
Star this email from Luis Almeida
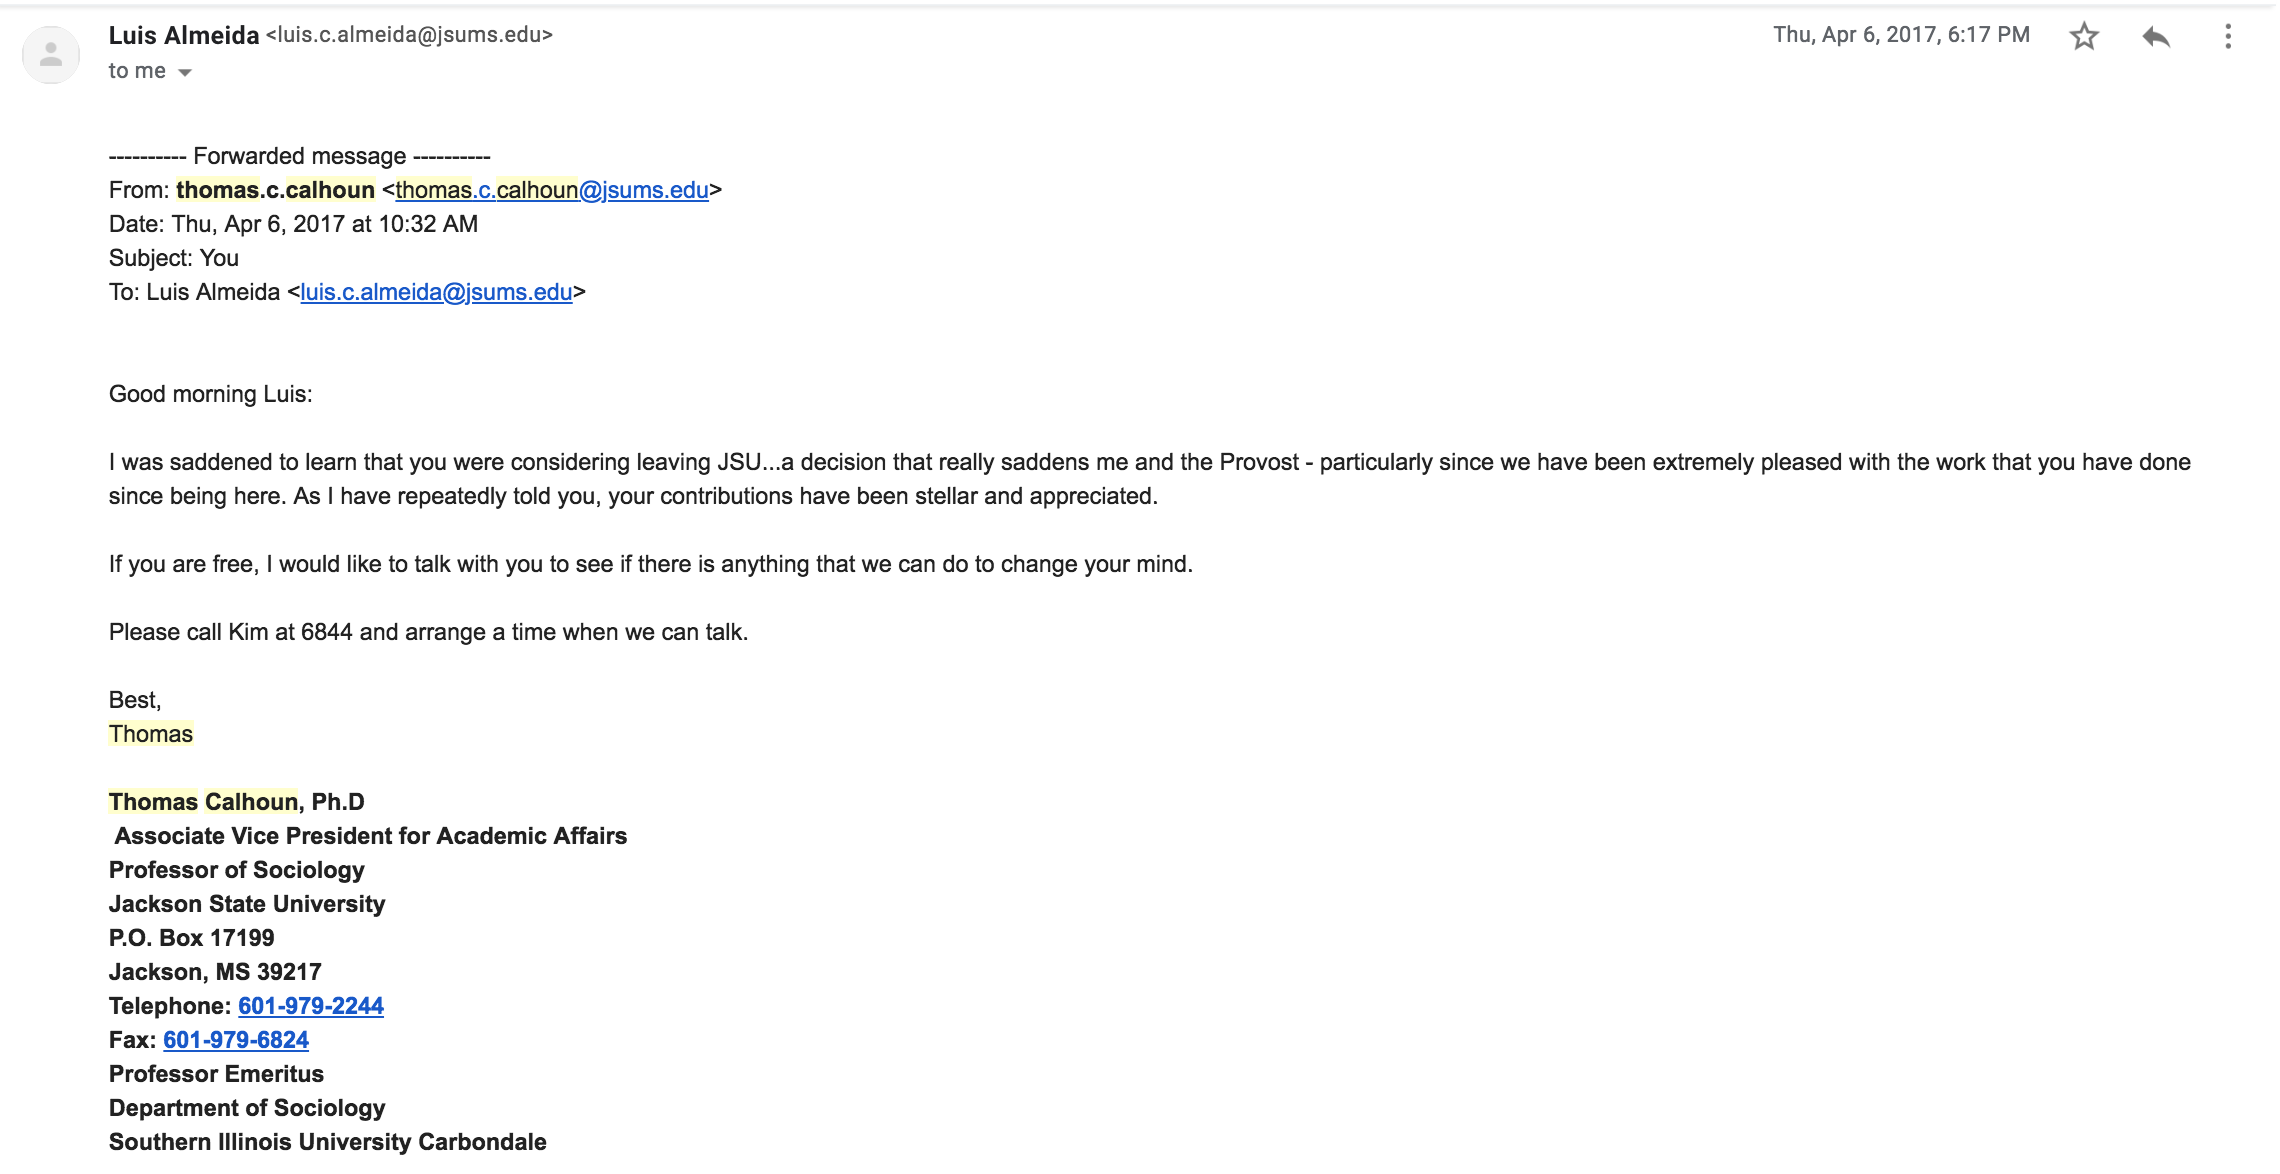(2084, 37)
